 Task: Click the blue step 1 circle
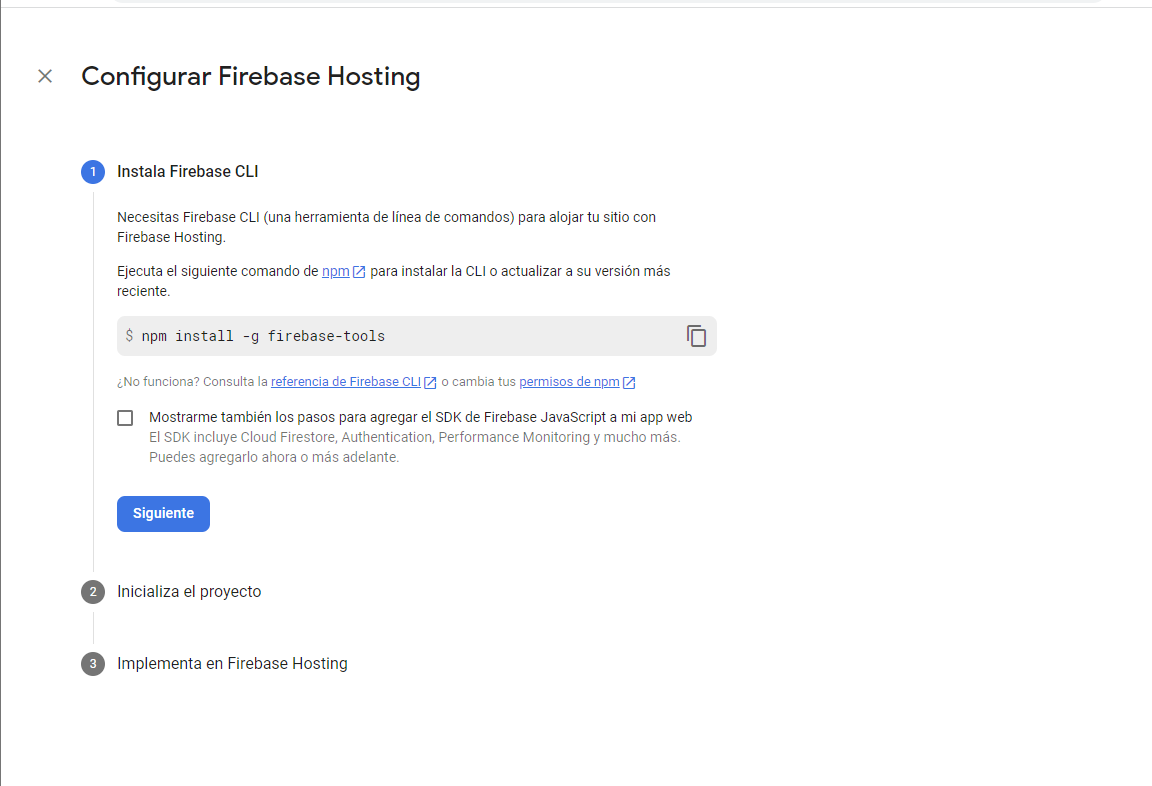click(x=93, y=171)
